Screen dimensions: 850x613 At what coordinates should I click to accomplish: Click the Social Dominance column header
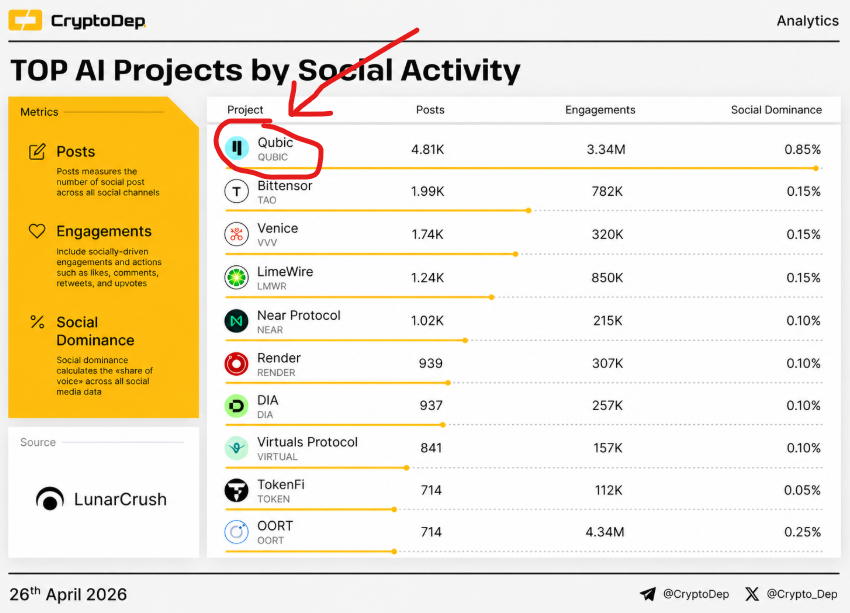coord(776,110)
